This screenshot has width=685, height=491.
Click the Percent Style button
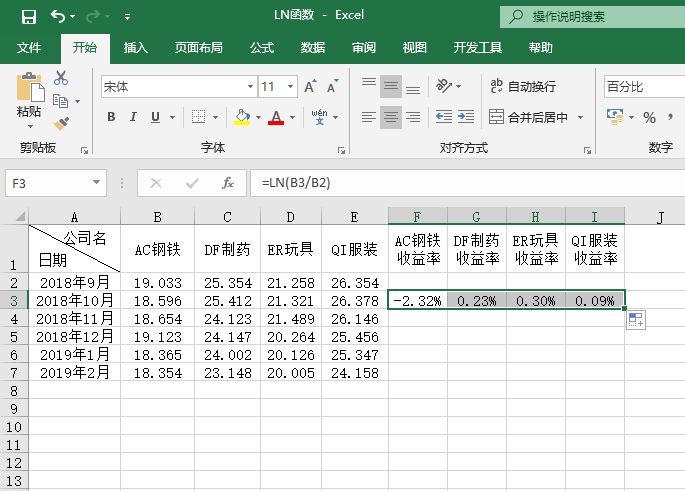(650, 118)
